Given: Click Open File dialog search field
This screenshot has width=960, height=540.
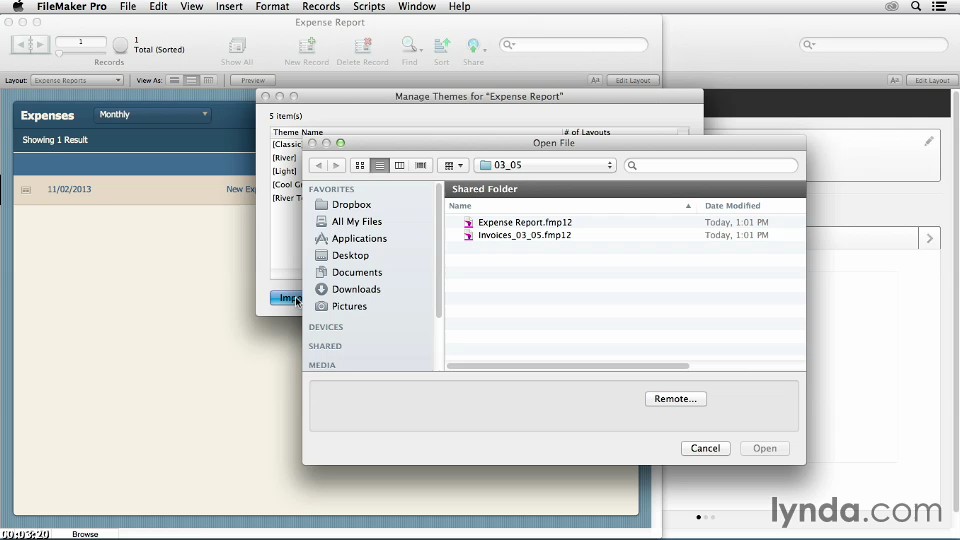Looking at the screenshot, I should (x=711, y=165).
